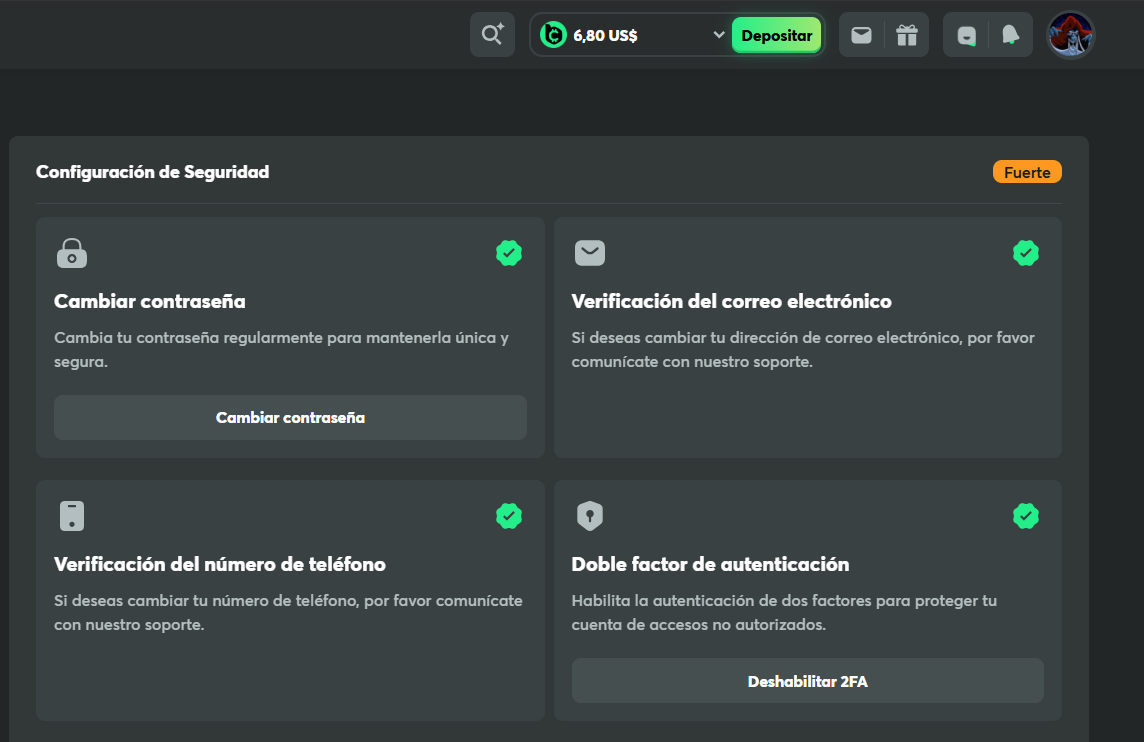Image resolution: width=1144 pixels, height=742 pixels.
Task: Click the verified checkmark on email verification card
Action: tap(1026, 253)
